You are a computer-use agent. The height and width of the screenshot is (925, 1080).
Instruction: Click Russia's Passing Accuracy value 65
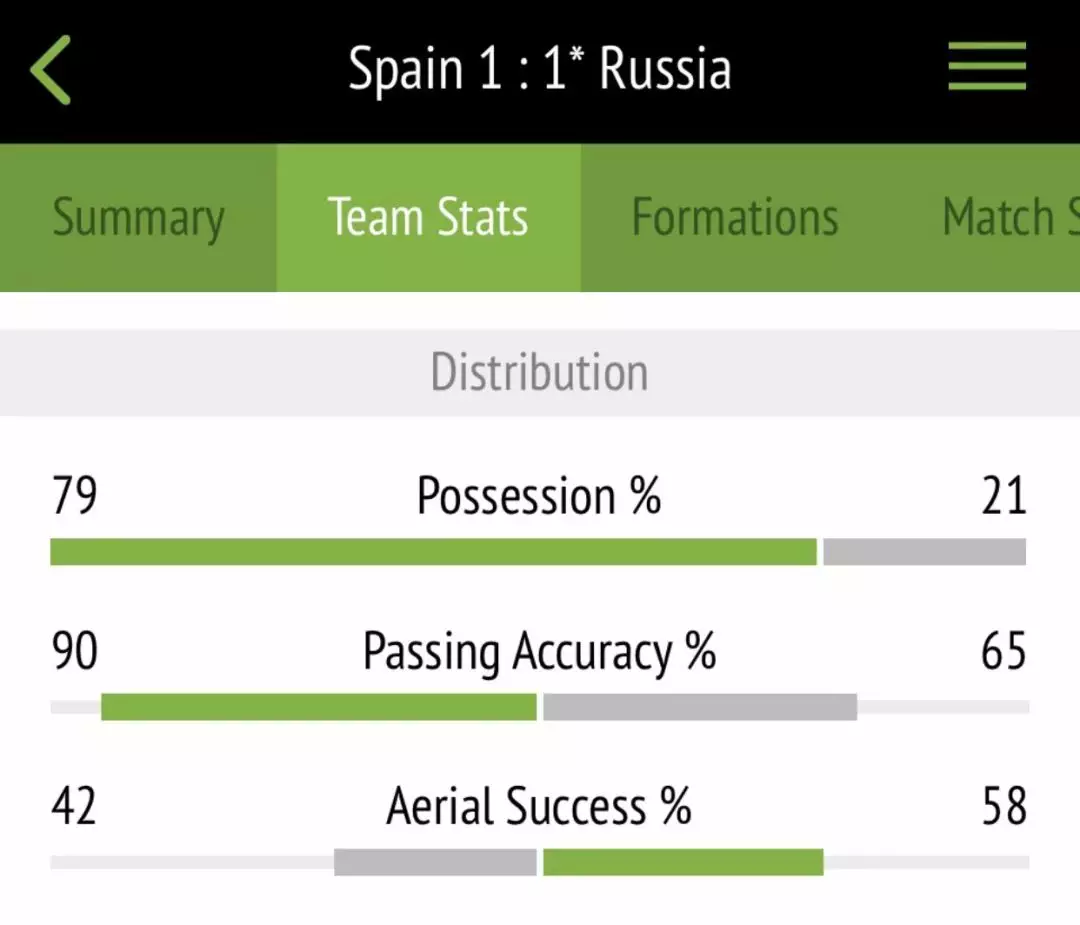[1004, 651]
